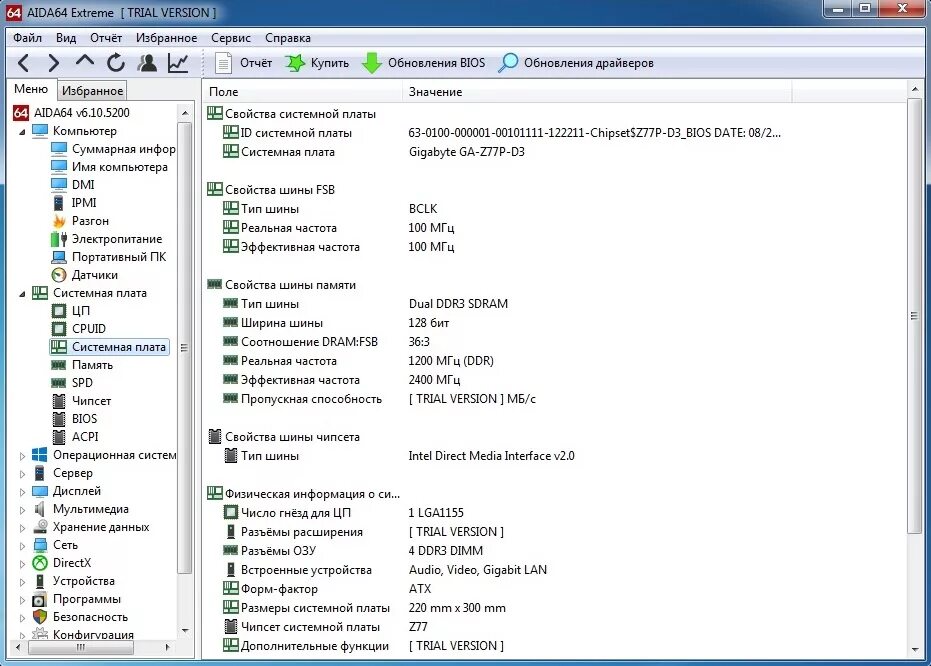Click the Разгон flame icon
The width and height of the screenshot is (931, 666).
59,221
